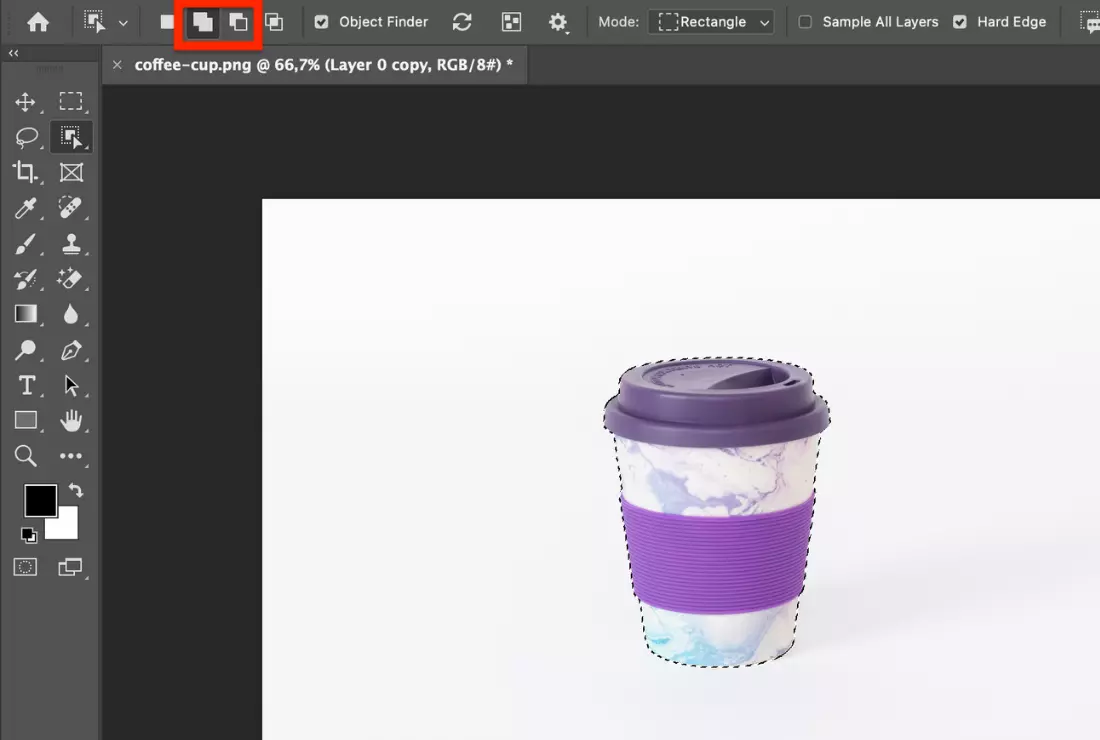Click the Subtract from selection icon
The width and height of the screenshot is (1100, 740).
pos(238,22)
